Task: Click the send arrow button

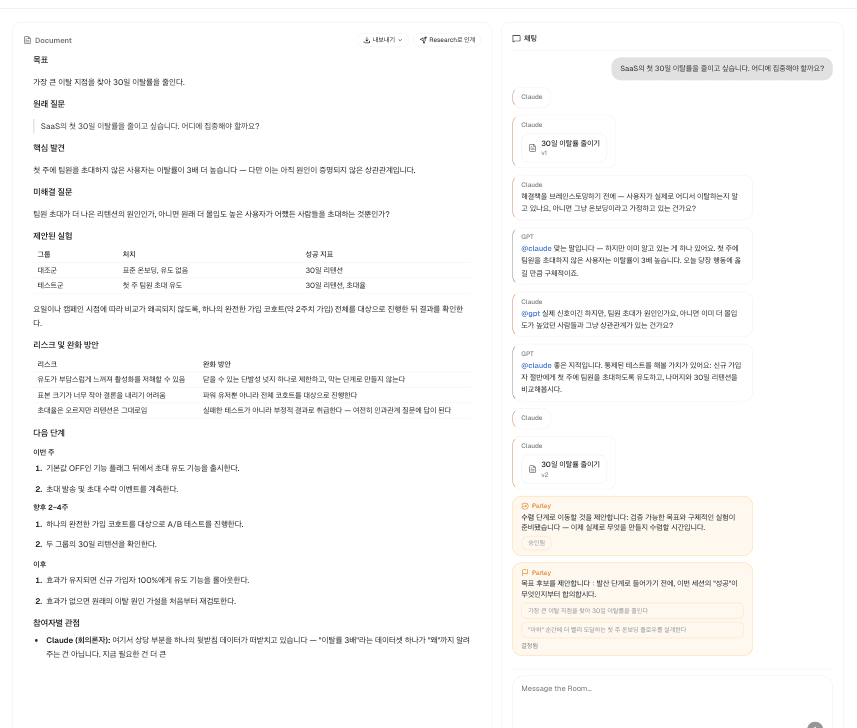Action: [815, 725]
